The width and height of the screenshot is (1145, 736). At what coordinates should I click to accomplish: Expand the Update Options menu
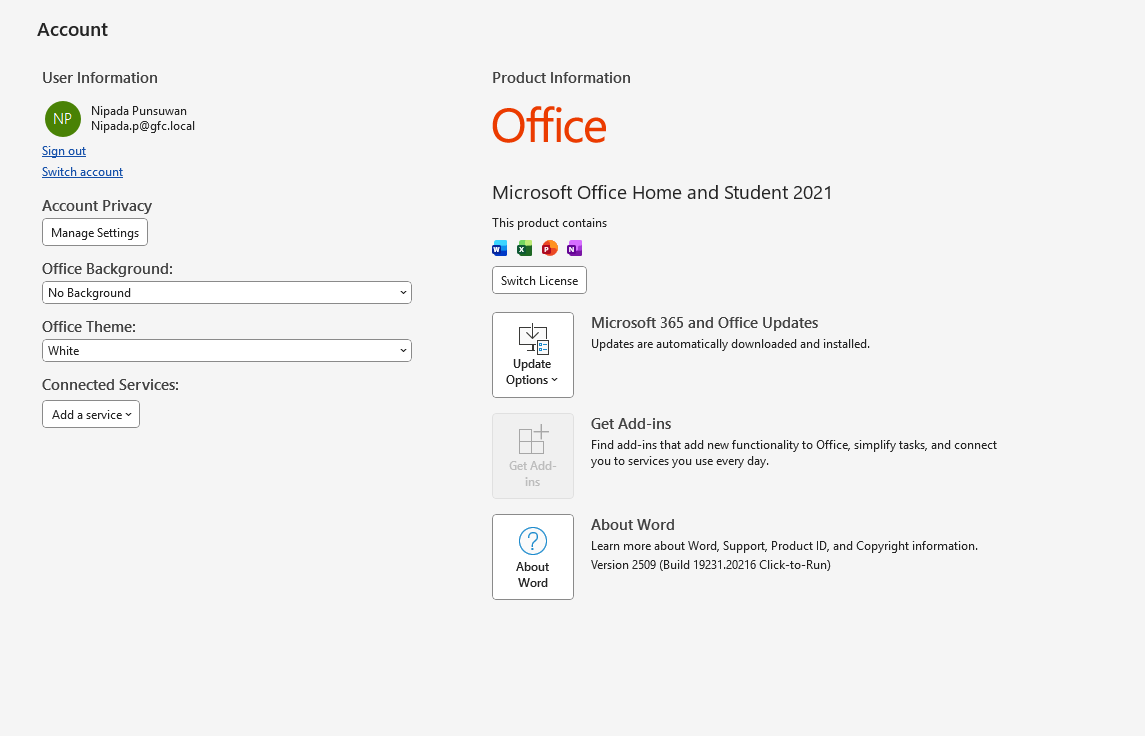coord(532,355)
